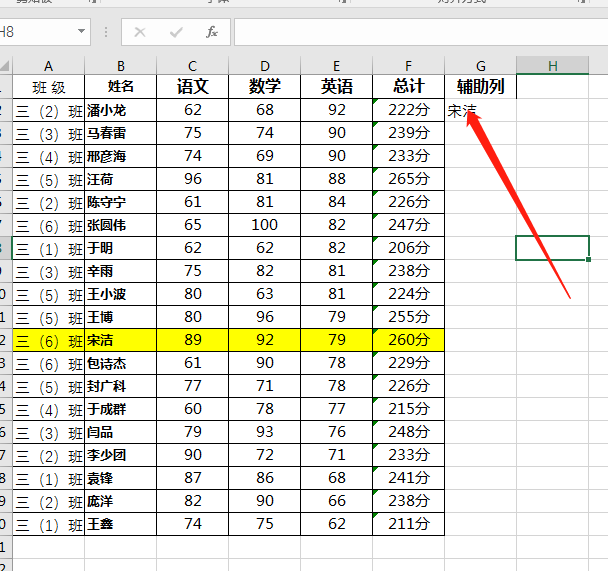Click 袁锋's Chinese score 87
The width and height of the screenshot is (608, 571).
click(193, 478)
